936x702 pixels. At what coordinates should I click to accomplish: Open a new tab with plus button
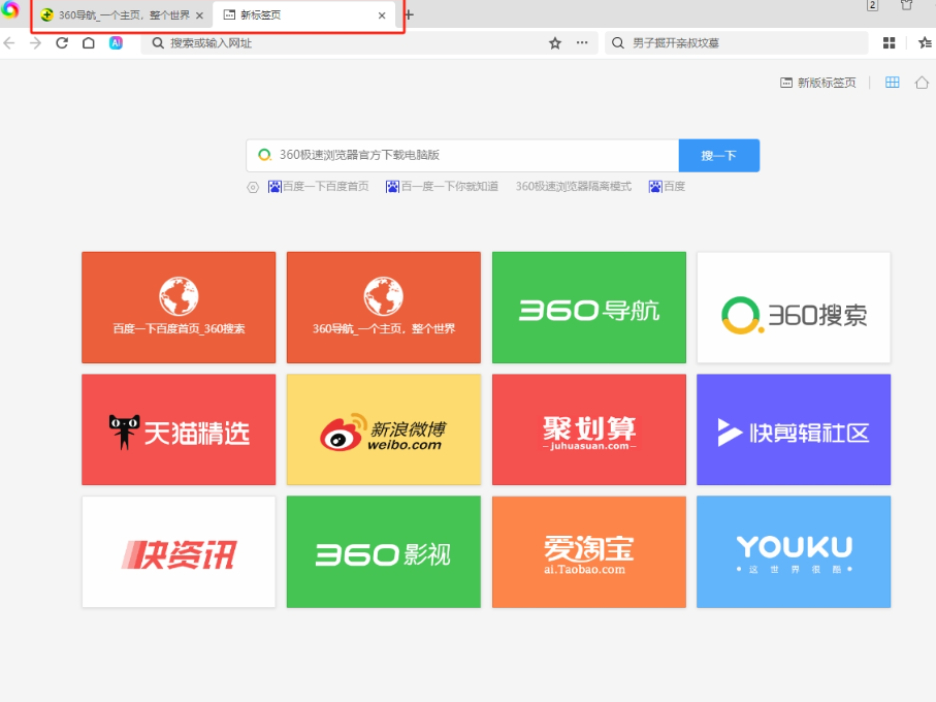pyautogui.click(x=409, y=15)
